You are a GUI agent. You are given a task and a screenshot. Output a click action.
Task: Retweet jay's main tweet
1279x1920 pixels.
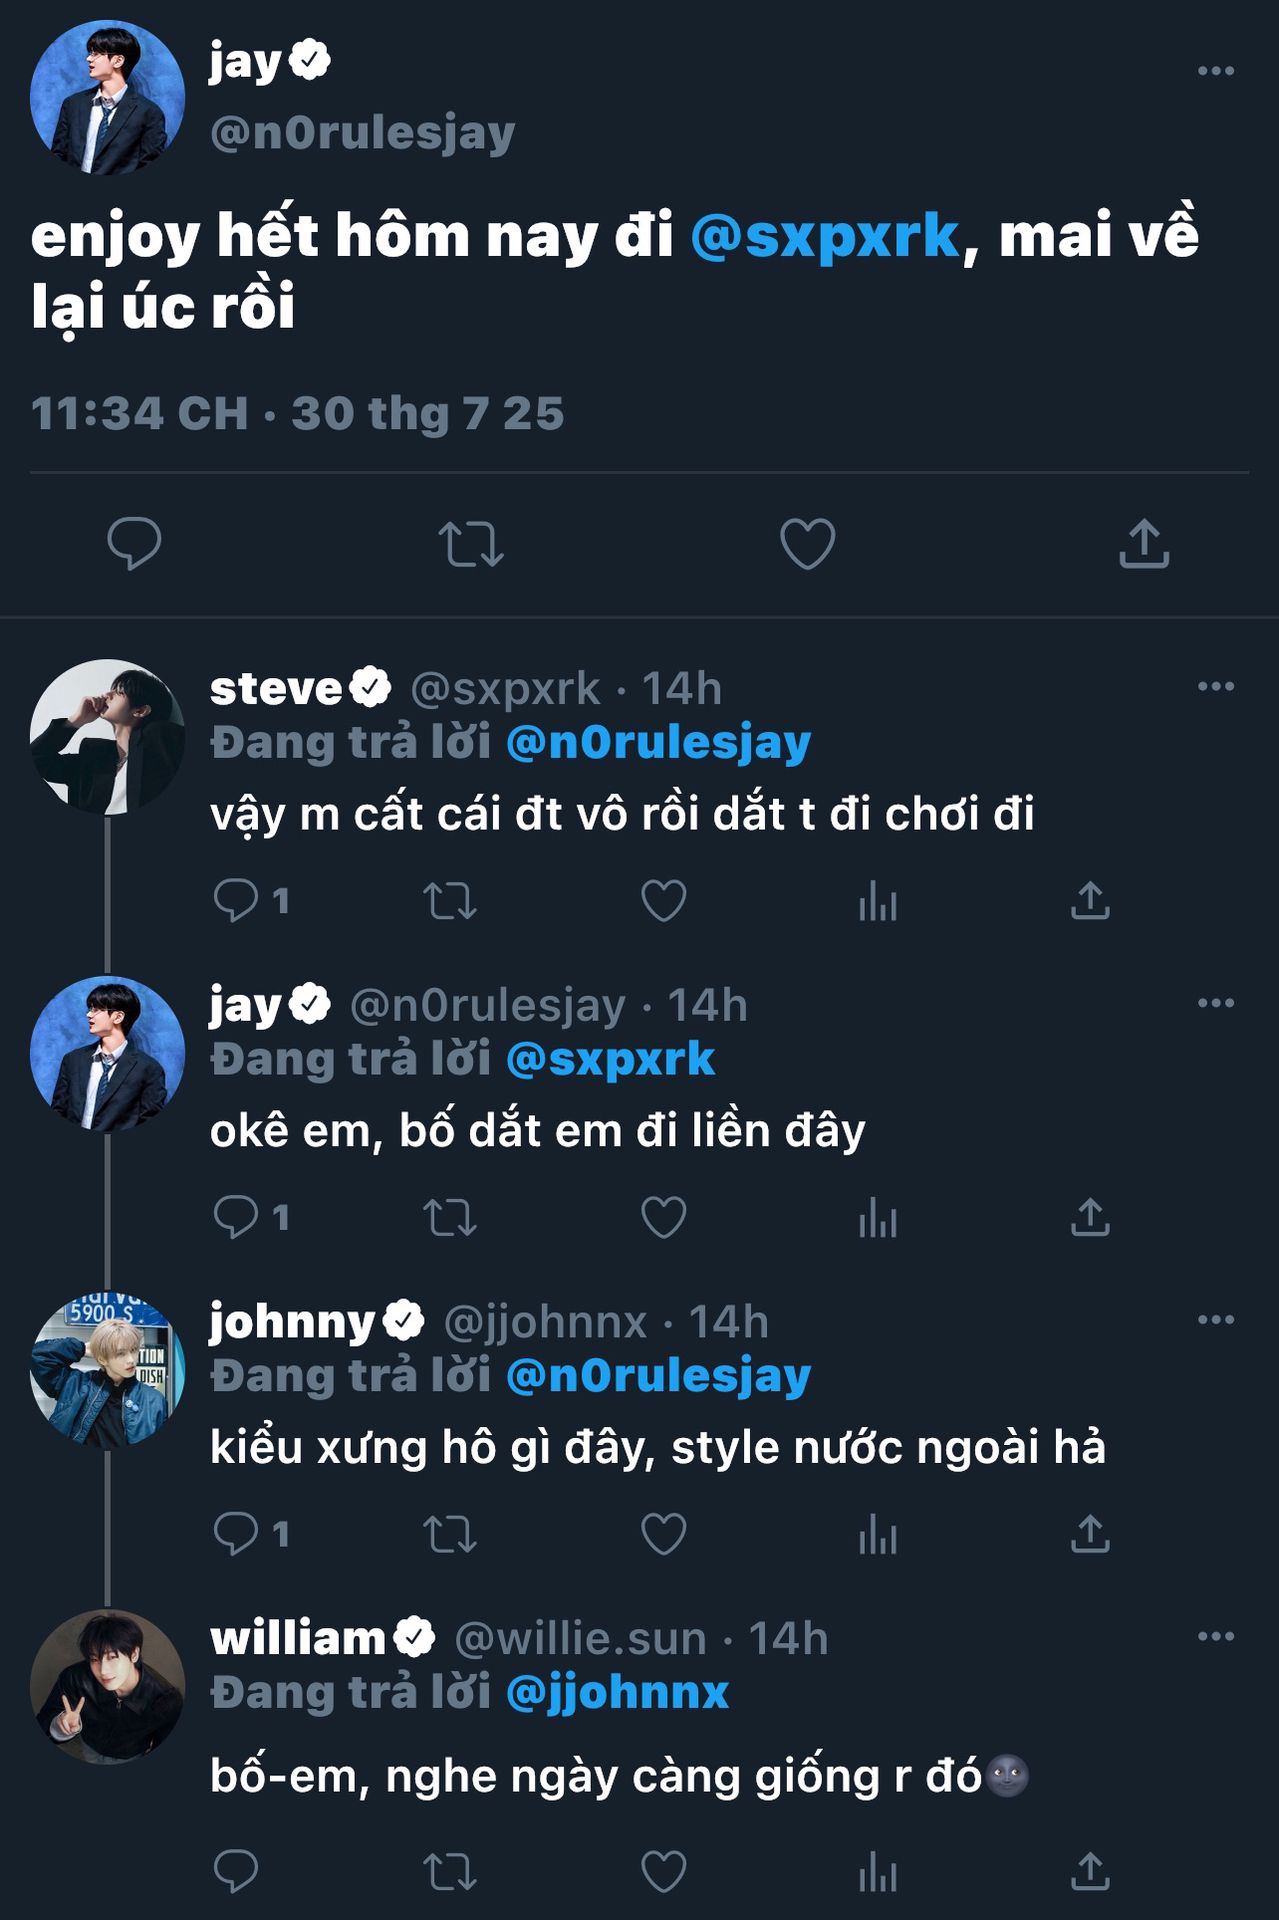coord(471,545)
